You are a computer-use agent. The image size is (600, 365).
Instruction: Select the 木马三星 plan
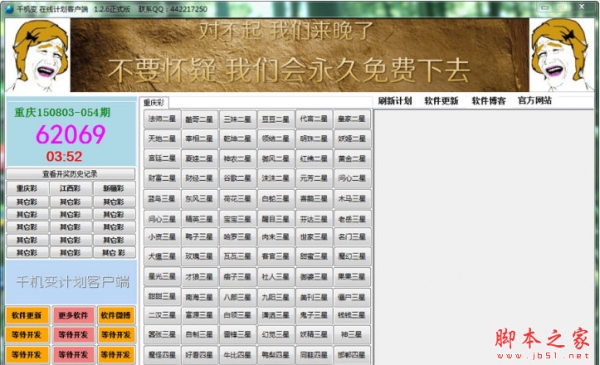click(x=352, y=199)
